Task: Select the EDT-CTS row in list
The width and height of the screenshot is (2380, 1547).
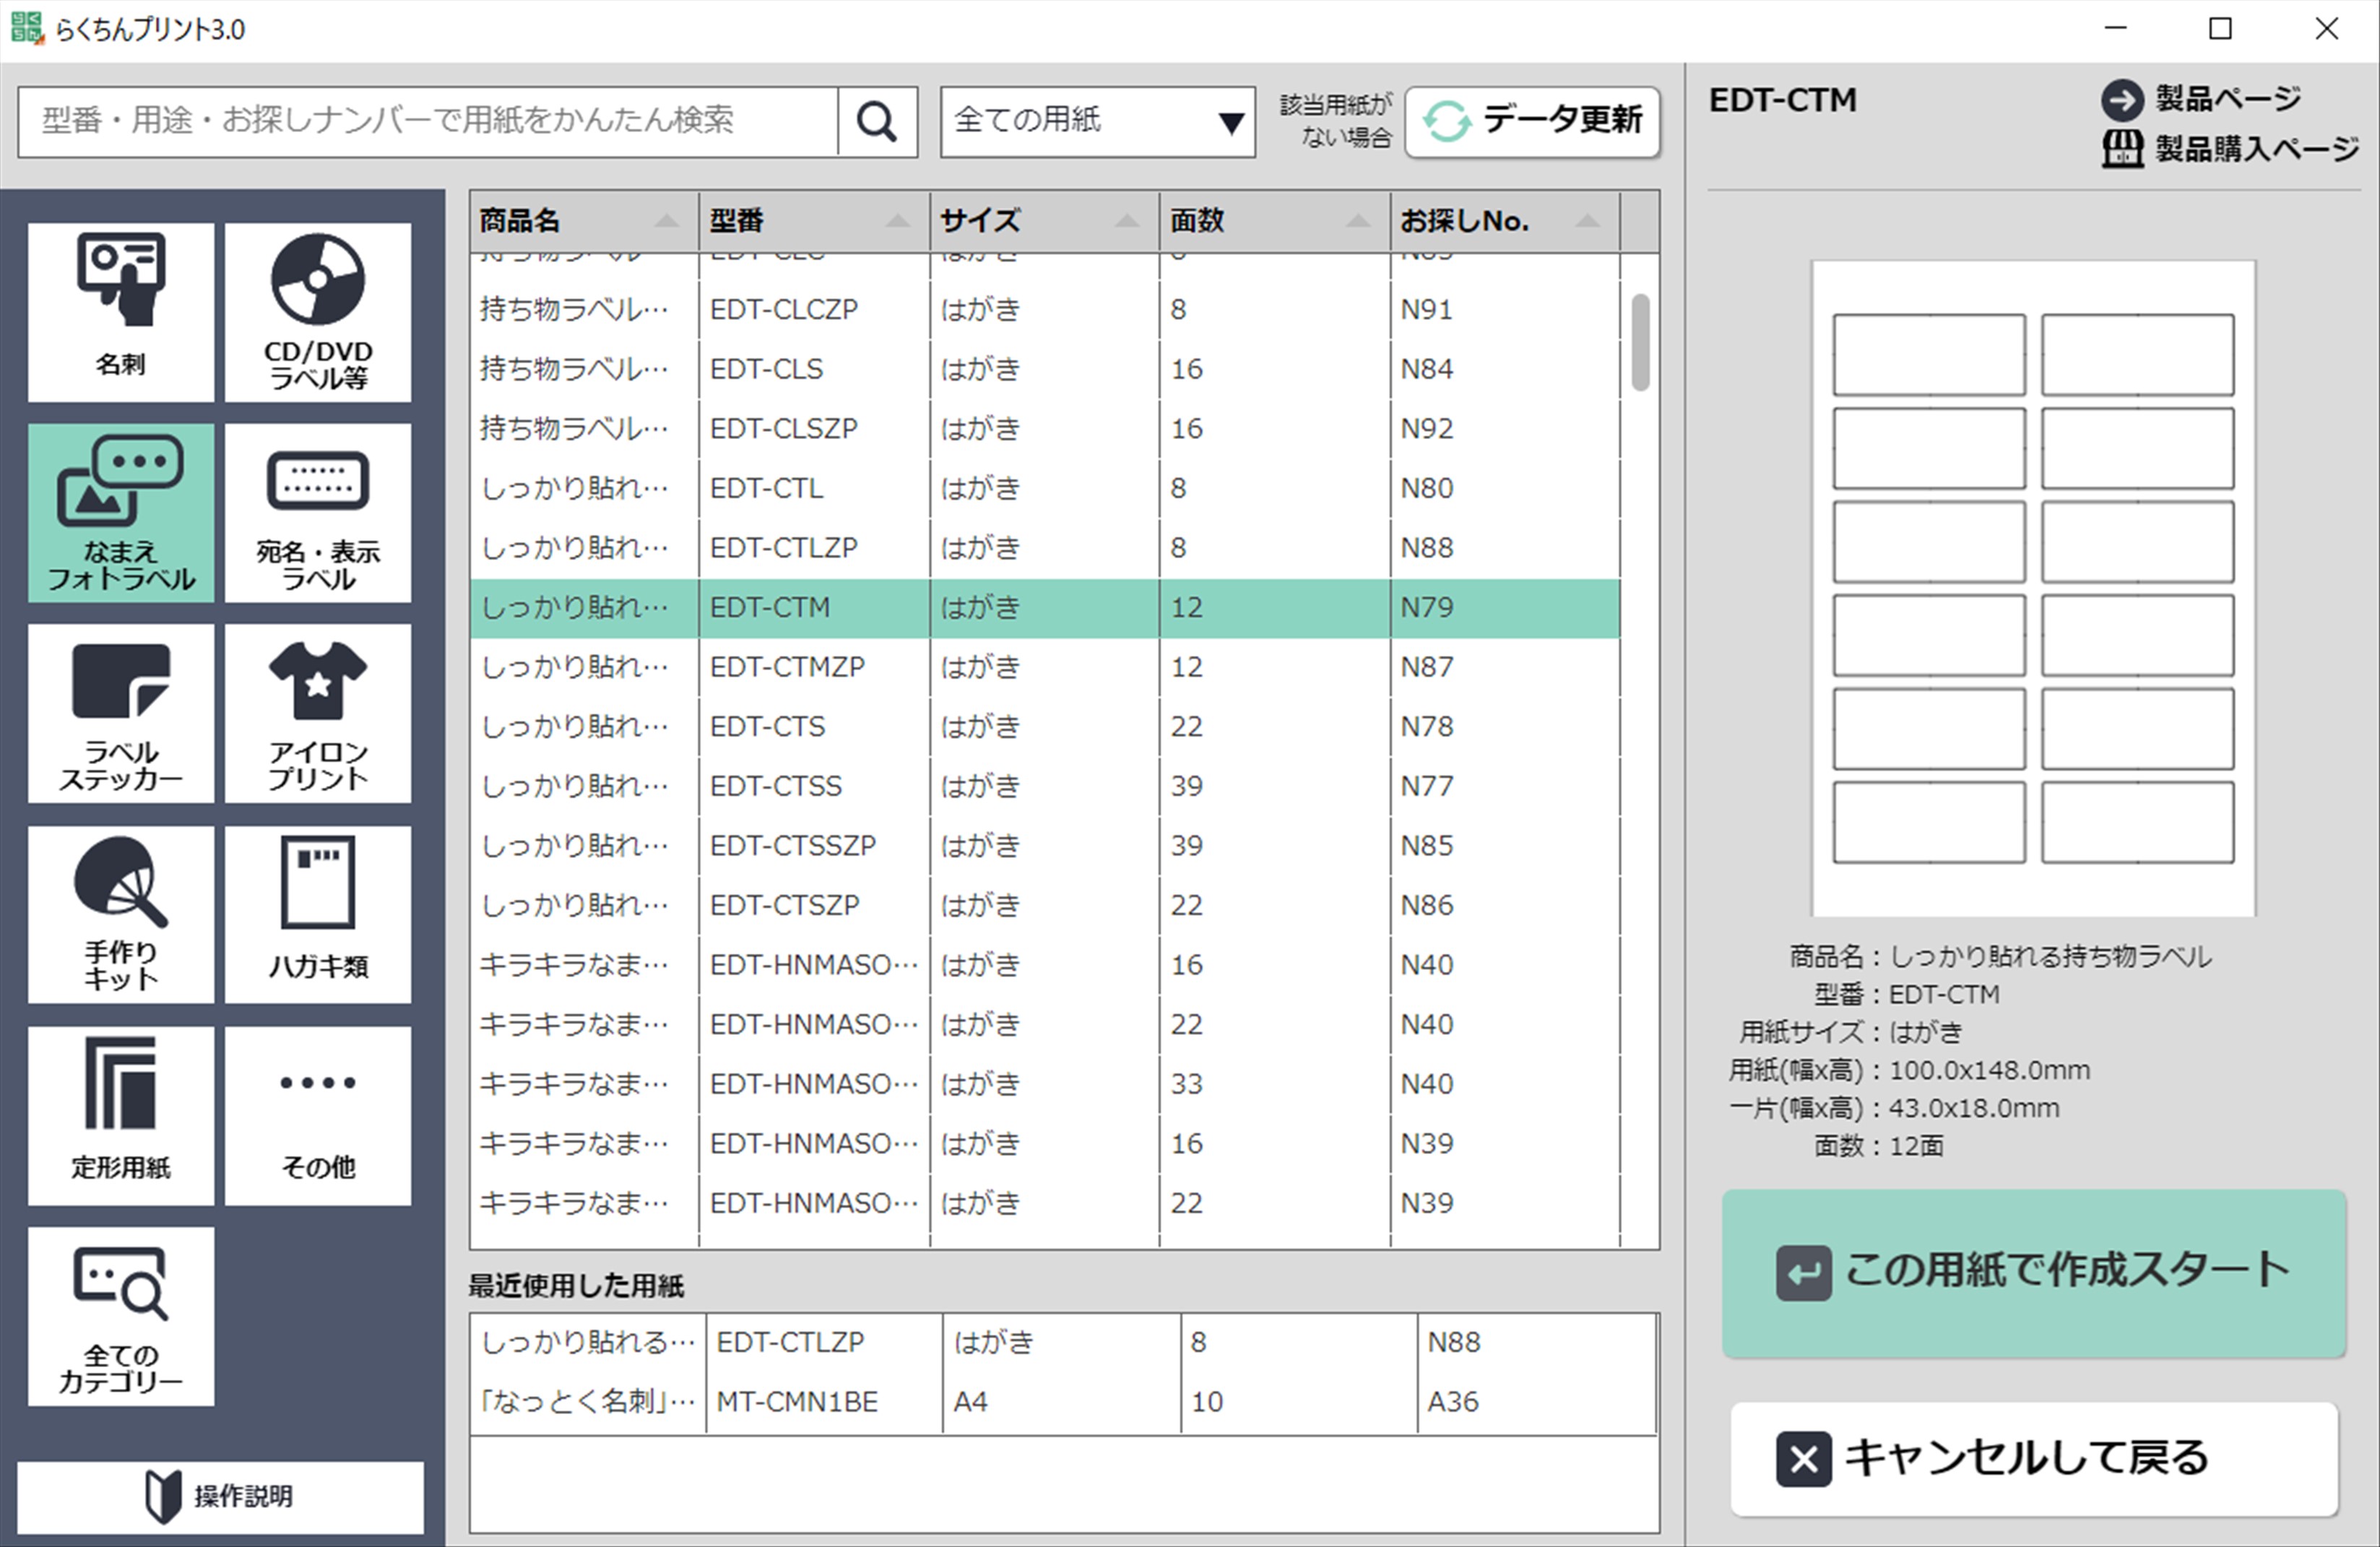Action: (1044, 727)
